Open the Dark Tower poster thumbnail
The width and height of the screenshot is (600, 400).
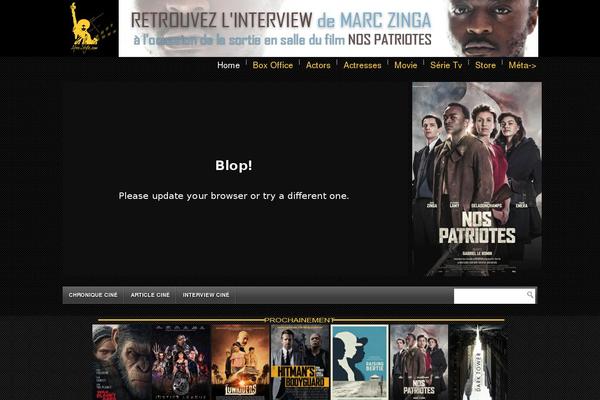click(x=478, y=362)
